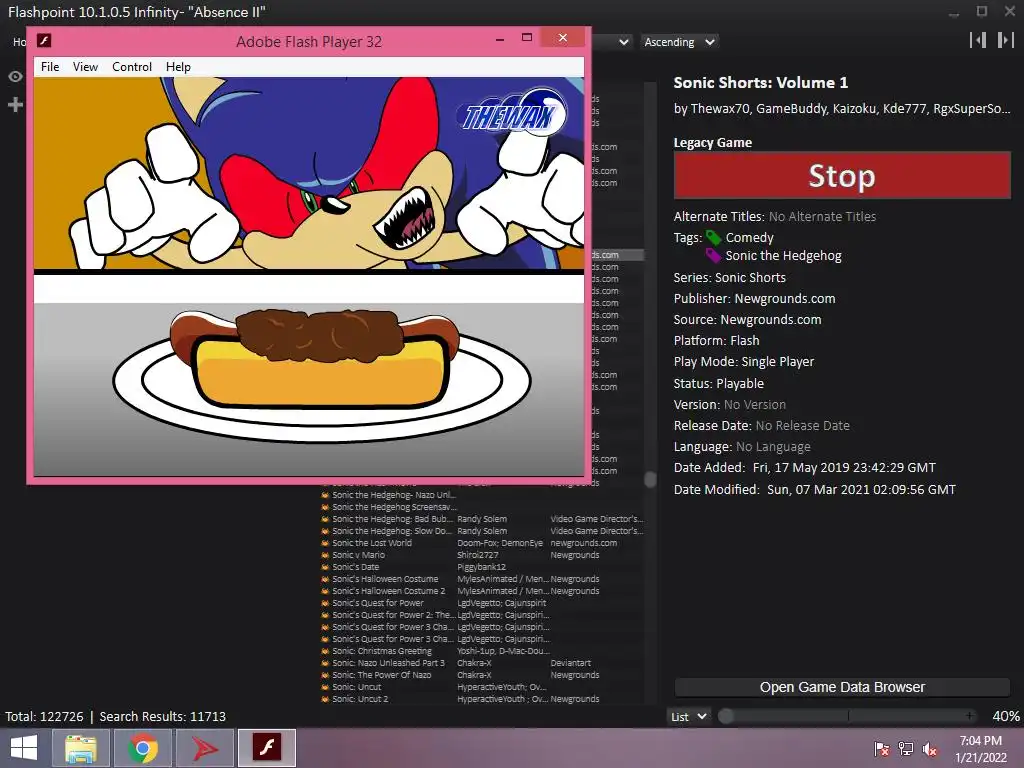
Task: Click the Flash animation stage showing hot dog
Action: pyautogui.click(x=309, y=277)
